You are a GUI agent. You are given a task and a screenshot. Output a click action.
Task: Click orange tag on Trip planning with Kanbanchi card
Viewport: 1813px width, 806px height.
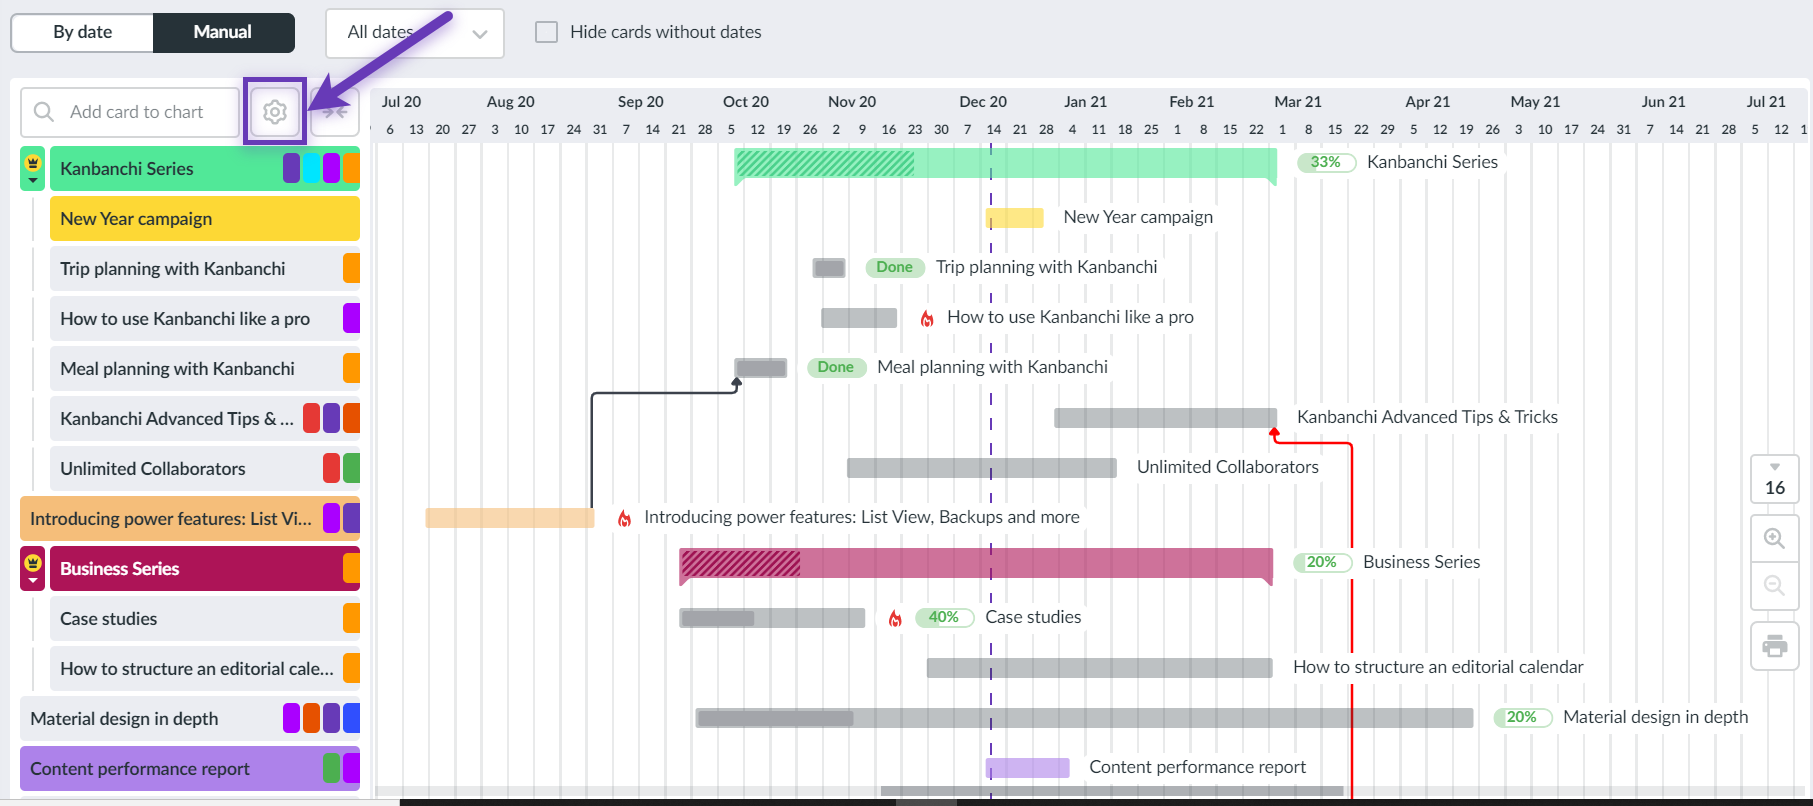point(352,268)
